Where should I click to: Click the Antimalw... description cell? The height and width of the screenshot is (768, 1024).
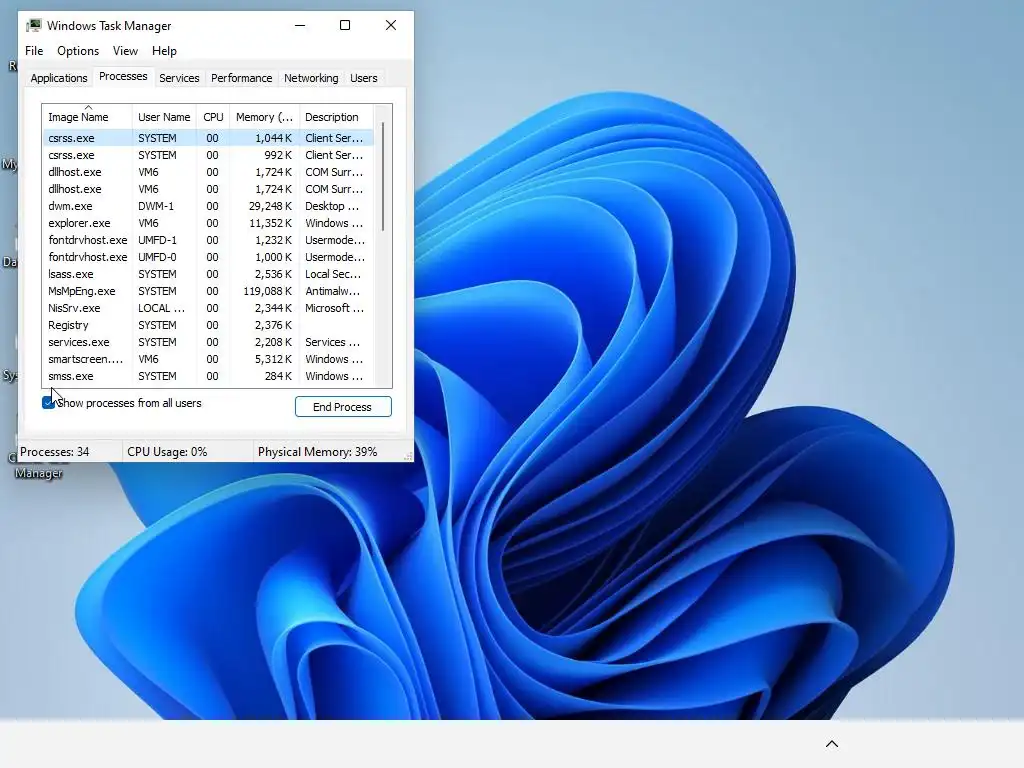pyautogui.click(x=332, y=291)
